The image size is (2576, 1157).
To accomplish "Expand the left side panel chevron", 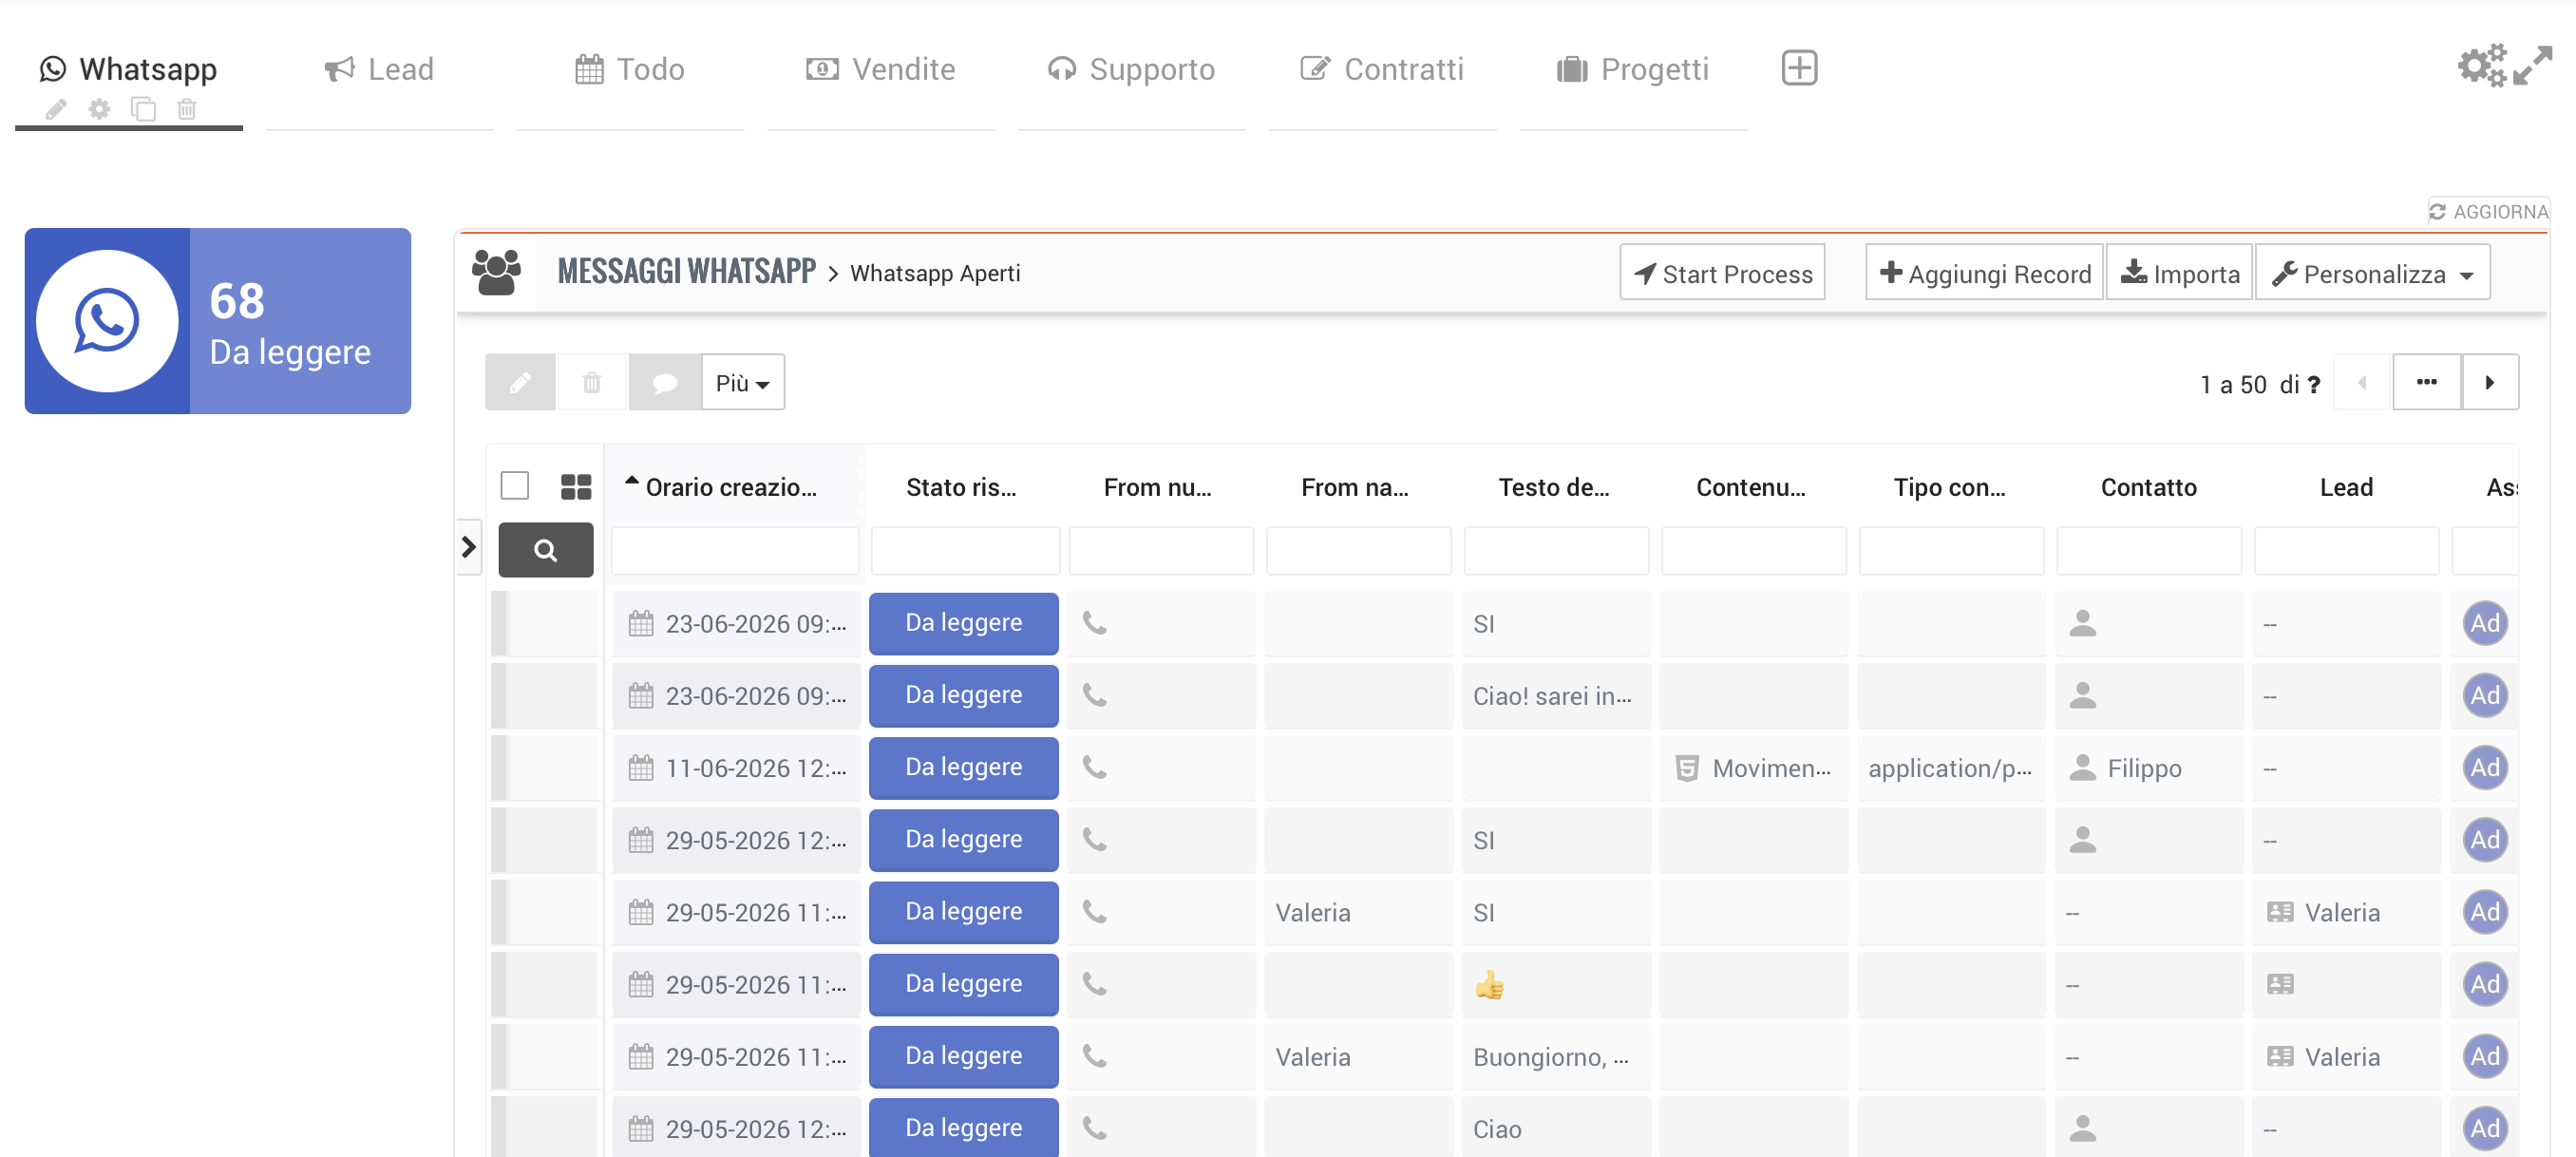I will coord(469,548).
